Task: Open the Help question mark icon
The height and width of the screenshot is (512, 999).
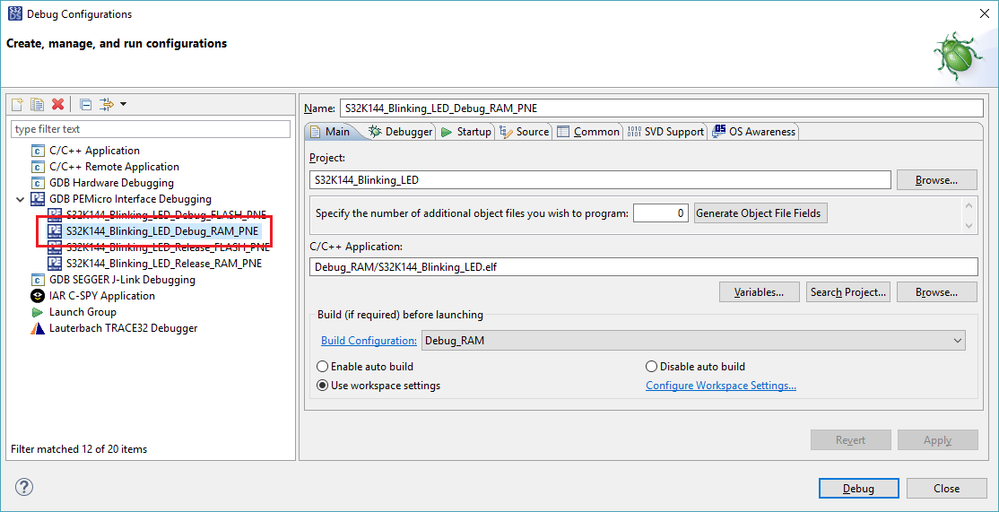Action: (24, 487)
